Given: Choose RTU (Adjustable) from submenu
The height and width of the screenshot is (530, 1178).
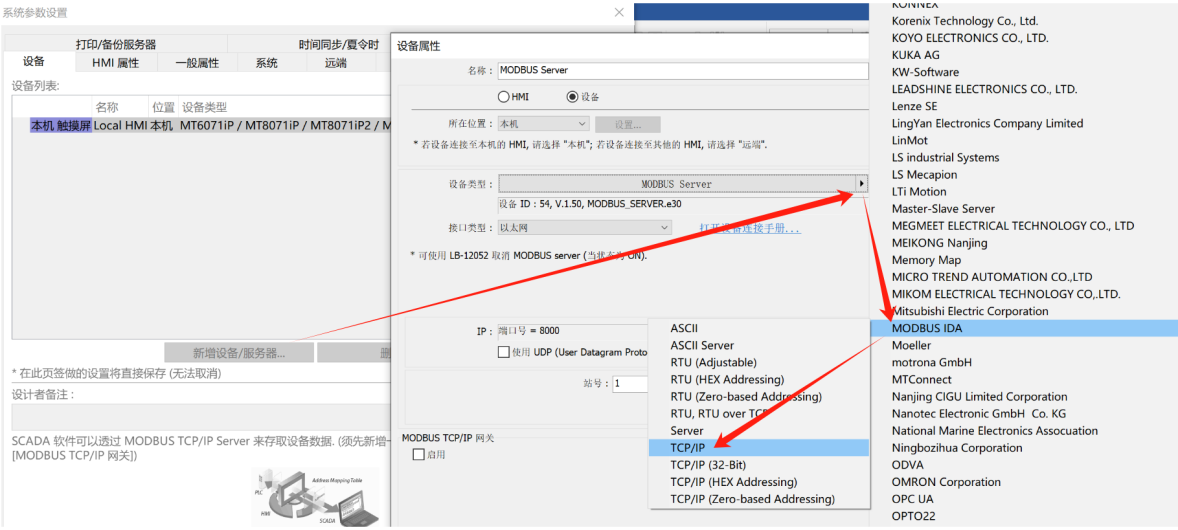Looking at the screenshot, I should click(x=714, y=362).
